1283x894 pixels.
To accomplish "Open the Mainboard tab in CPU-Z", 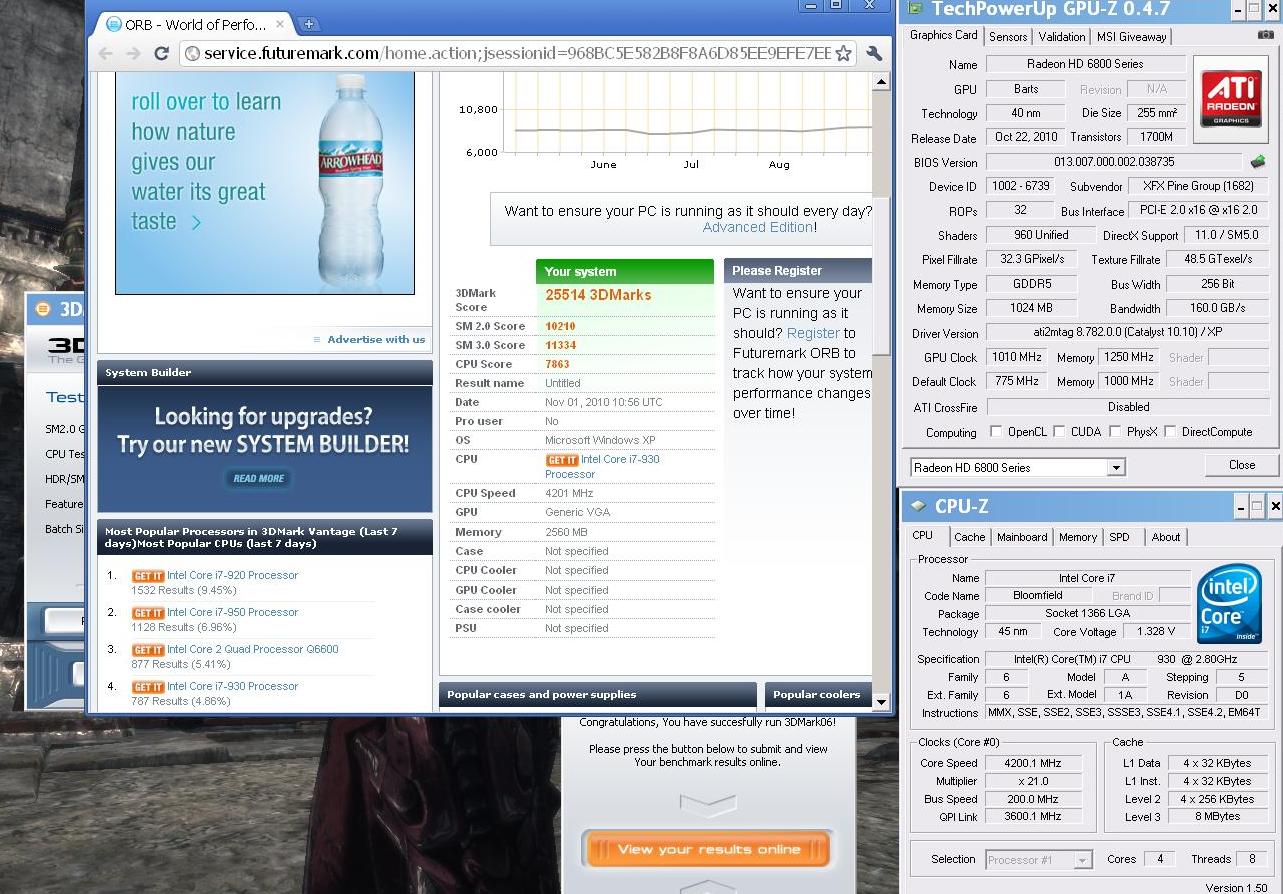I will pyautogui.click(x=1022, y=537).
